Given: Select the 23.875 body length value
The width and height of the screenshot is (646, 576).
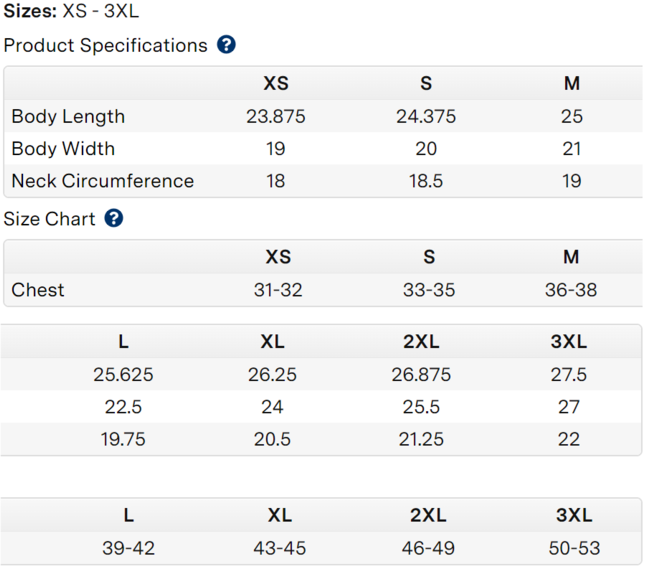Looking at the screenshot, I should pos(276,116).
